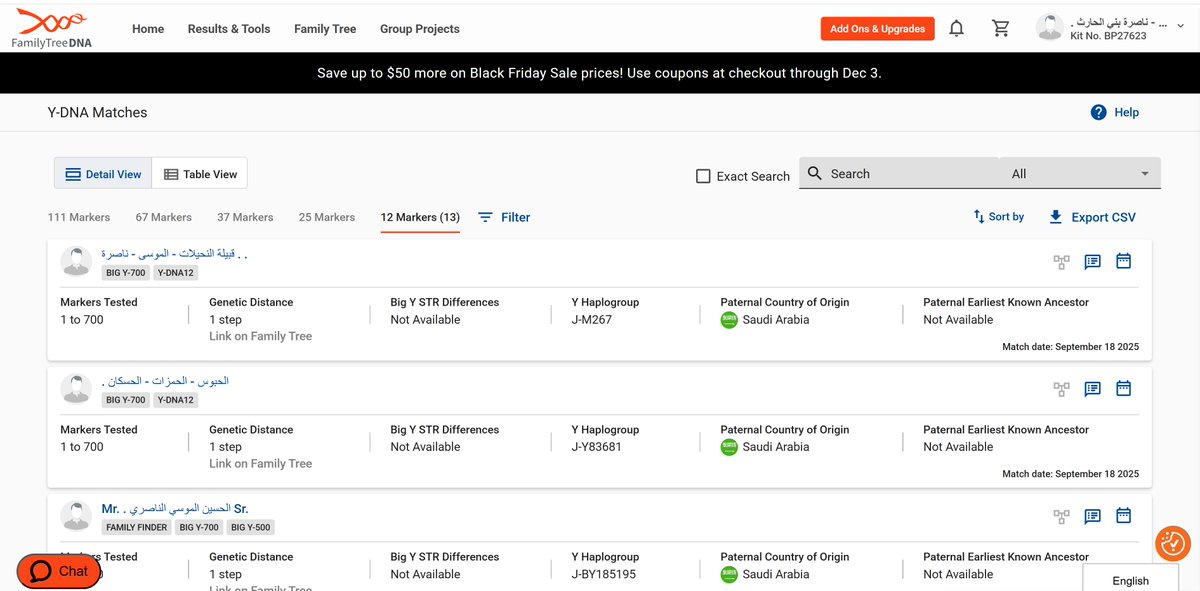Click Link on Family Tree for J-M267
1200x591 pixels.
click(x=260, y=336)
